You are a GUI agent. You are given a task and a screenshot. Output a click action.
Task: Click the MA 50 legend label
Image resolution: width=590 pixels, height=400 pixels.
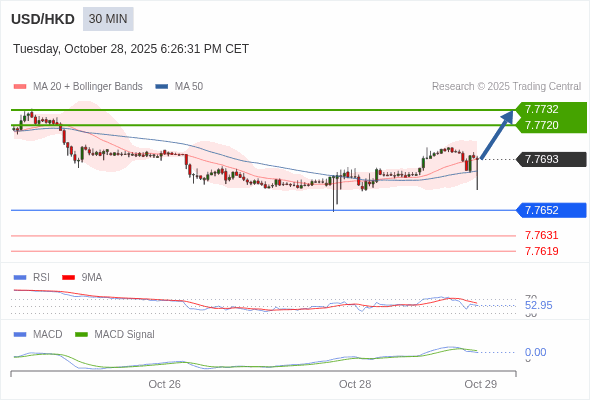click(x=189, y=87)
